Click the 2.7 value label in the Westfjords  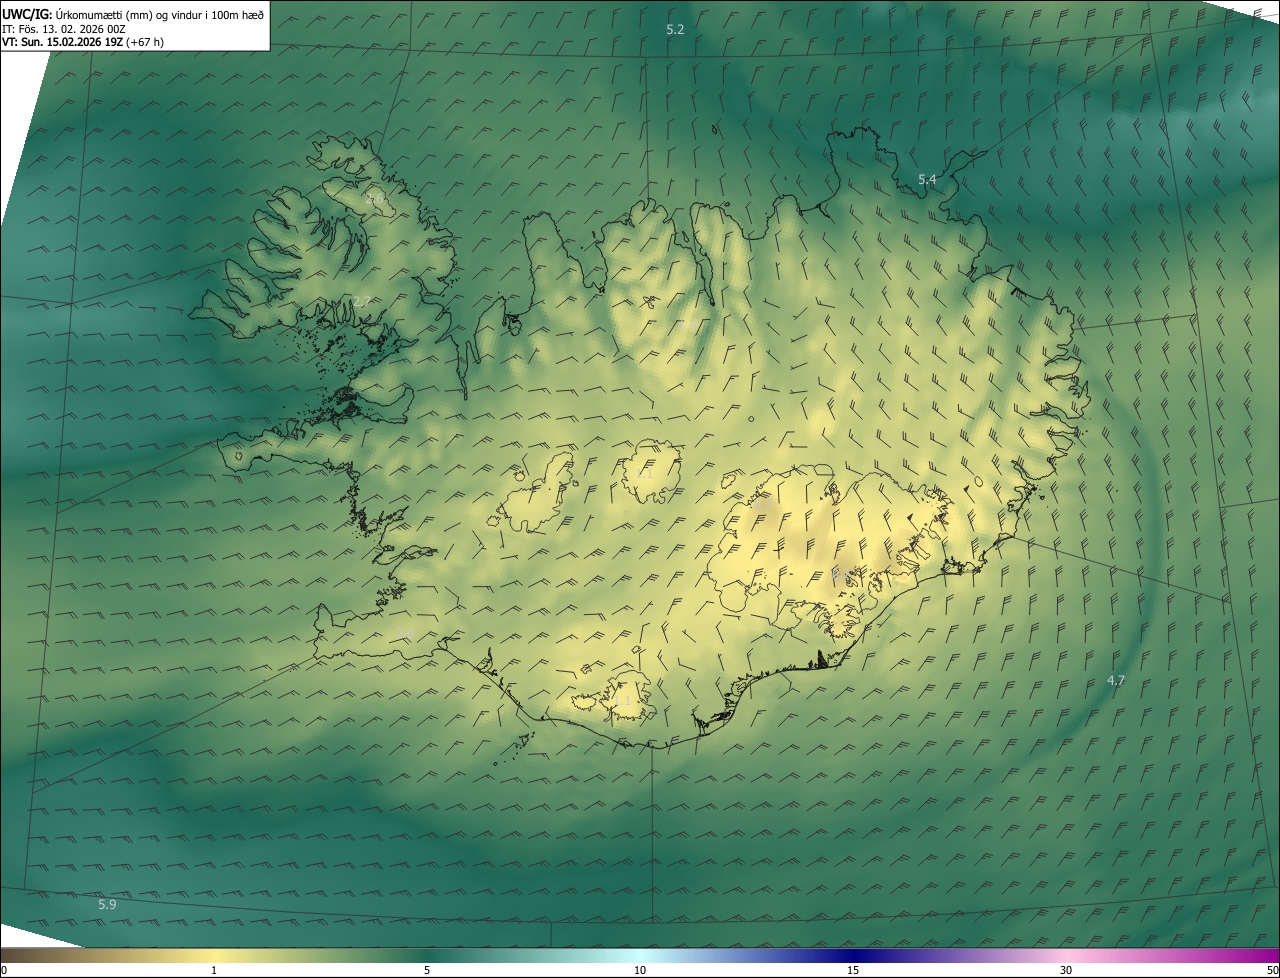click(x=362, y=302)
